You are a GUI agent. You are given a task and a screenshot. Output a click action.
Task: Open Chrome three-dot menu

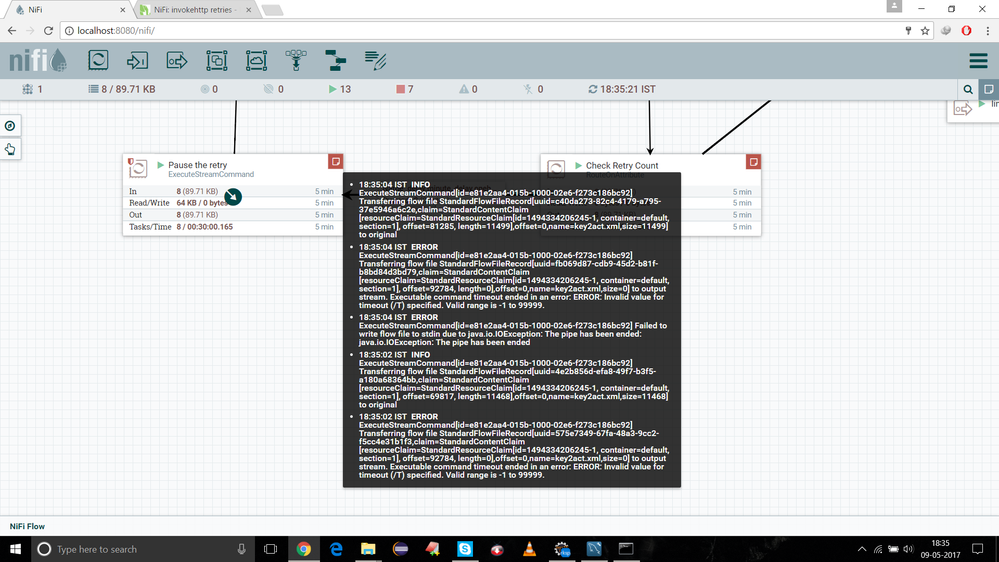(988, 31)
